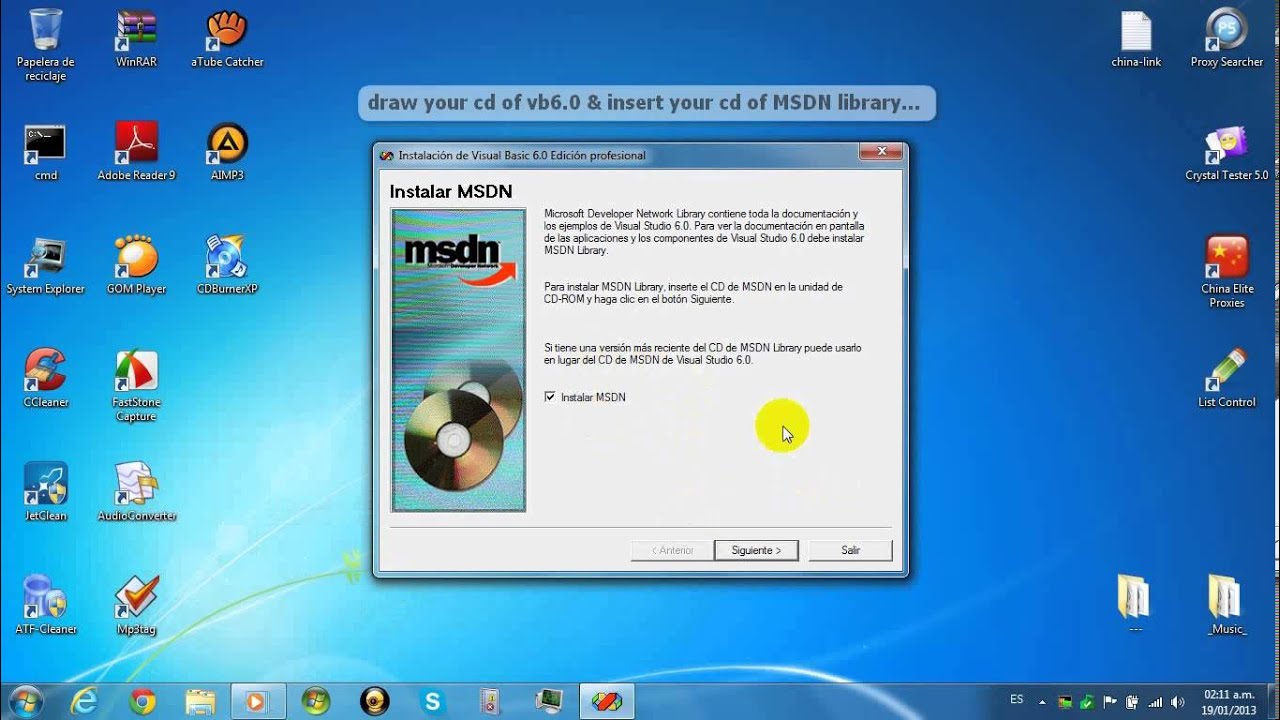This screenshot has width=1280, height=720.
Task: Open Skype from the taskbar
Action: click(x=433, y=702)
